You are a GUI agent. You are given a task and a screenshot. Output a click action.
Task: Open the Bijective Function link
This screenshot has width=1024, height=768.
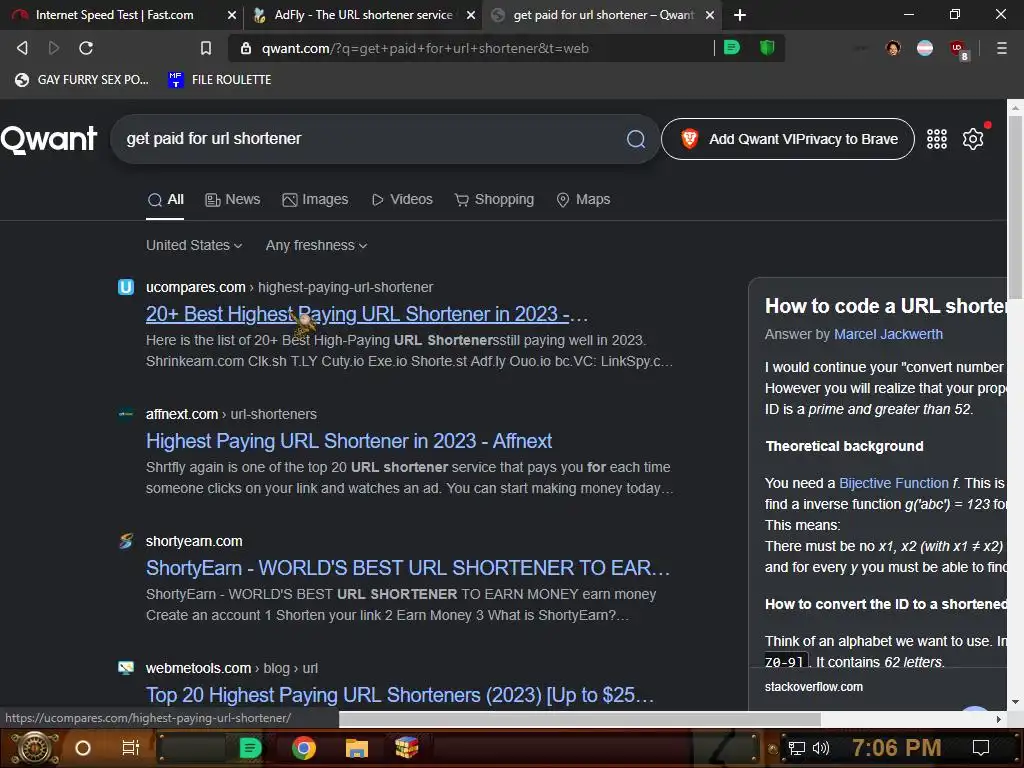point(893,483)
